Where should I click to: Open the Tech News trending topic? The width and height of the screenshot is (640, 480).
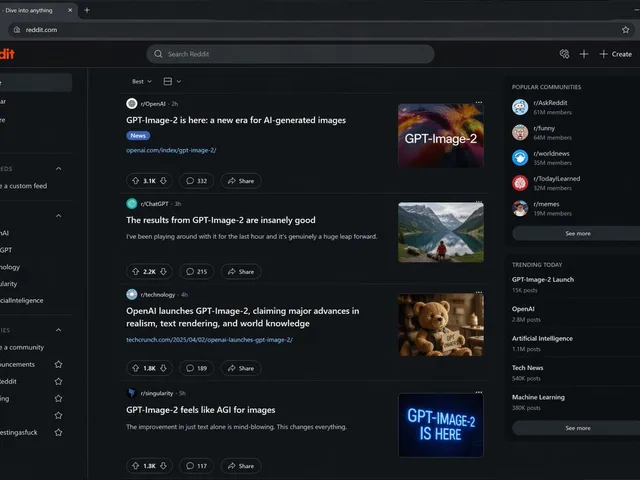tap(527, 368)
